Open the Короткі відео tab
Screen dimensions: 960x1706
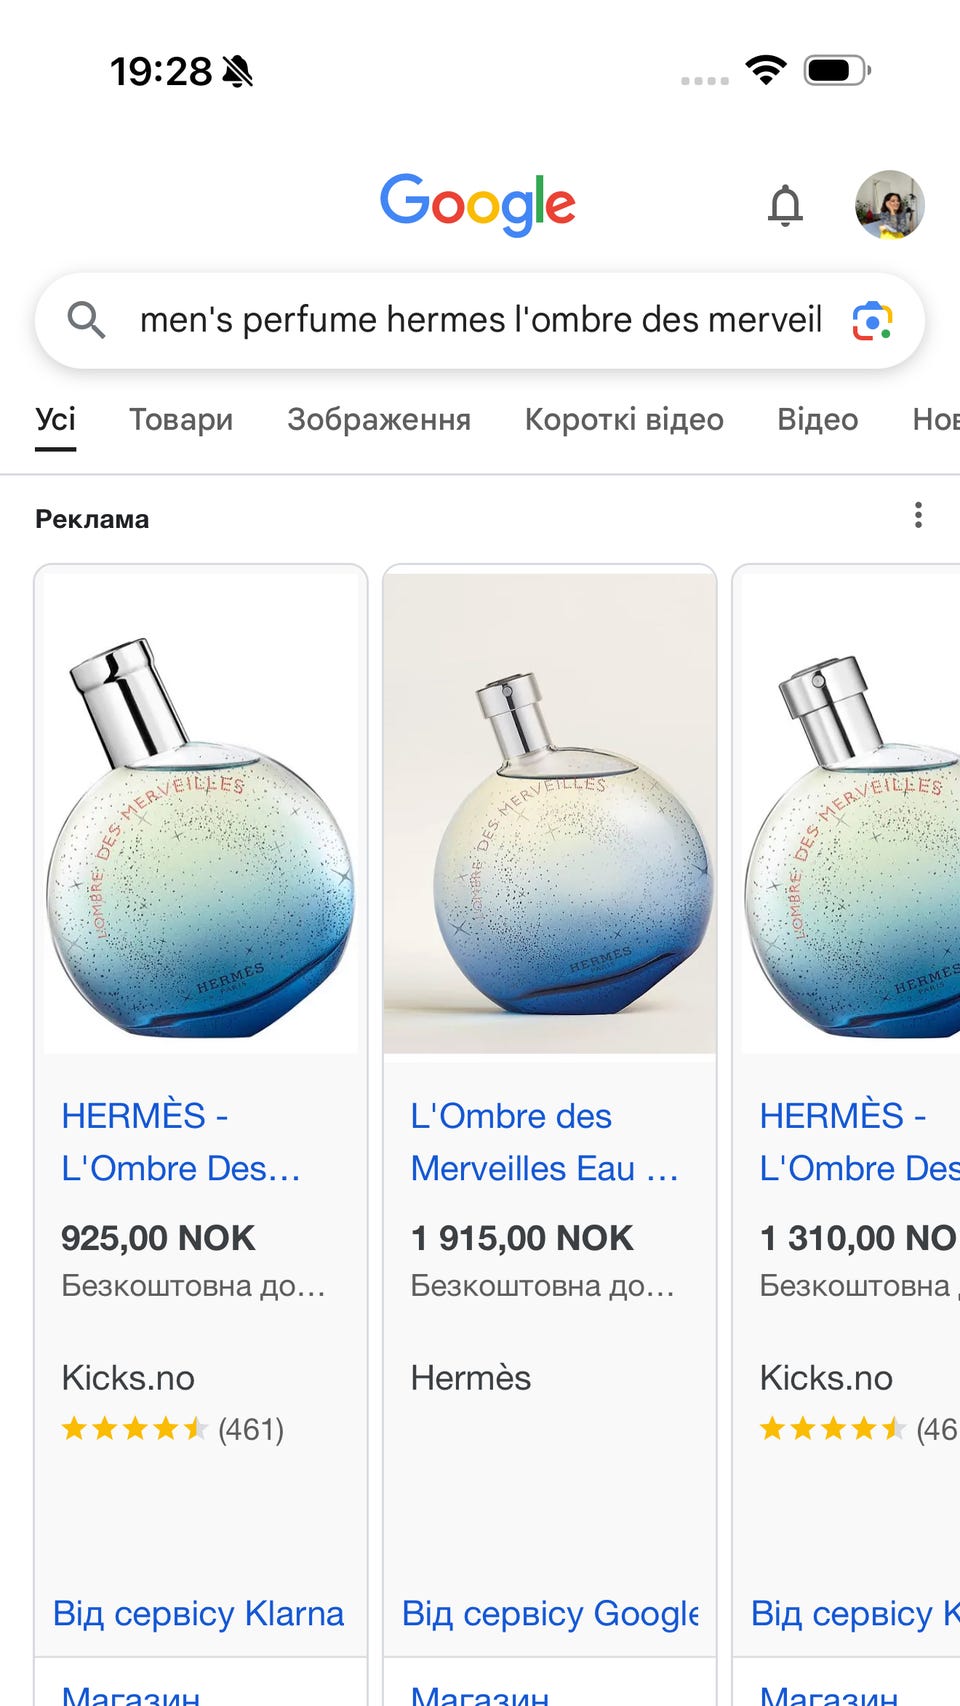(624, 419)
